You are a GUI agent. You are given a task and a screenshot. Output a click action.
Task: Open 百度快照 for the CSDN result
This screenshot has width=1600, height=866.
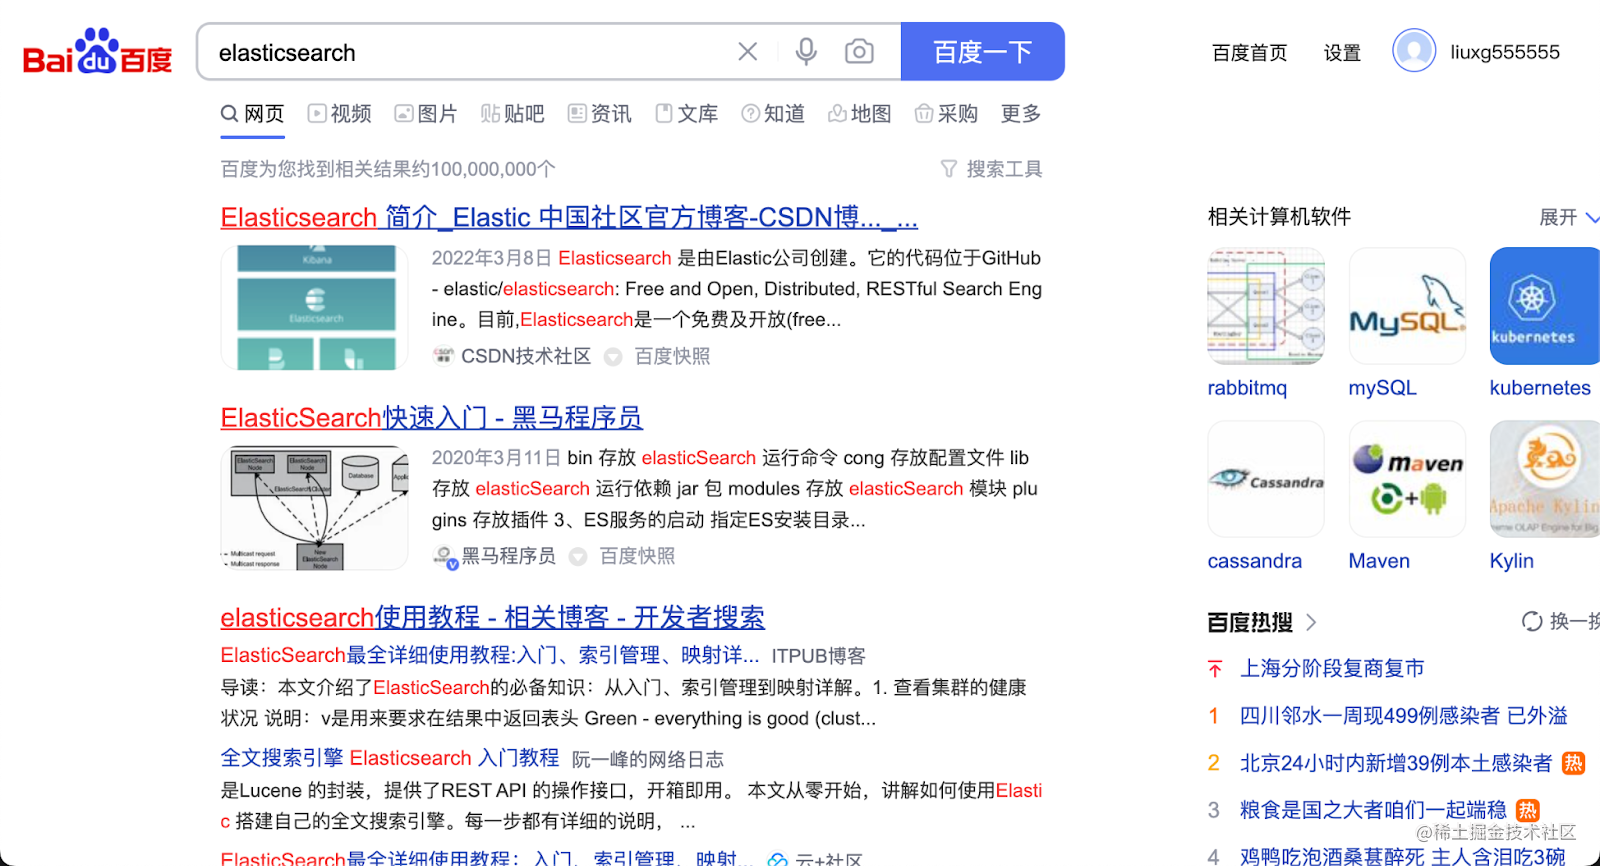[x=672, y=356]
